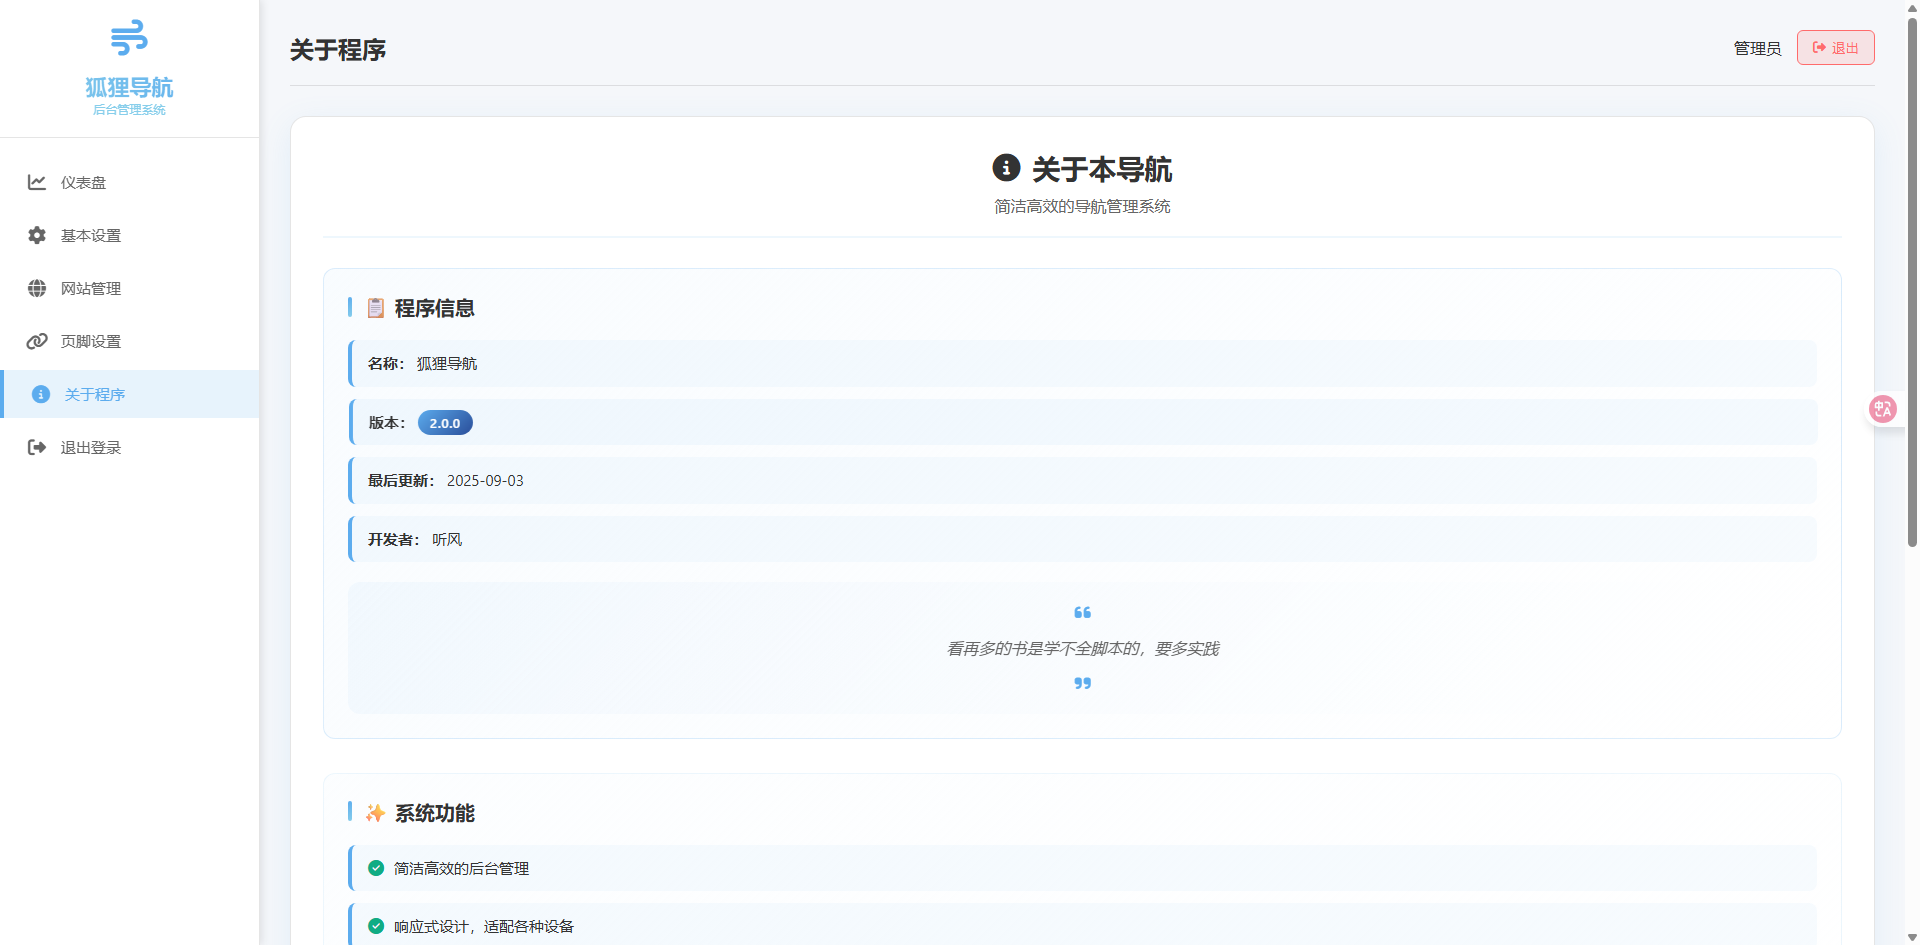The image size is (1920, 945).
Task: Click the 退出 button at top right
Action: tap(1835, 47)
